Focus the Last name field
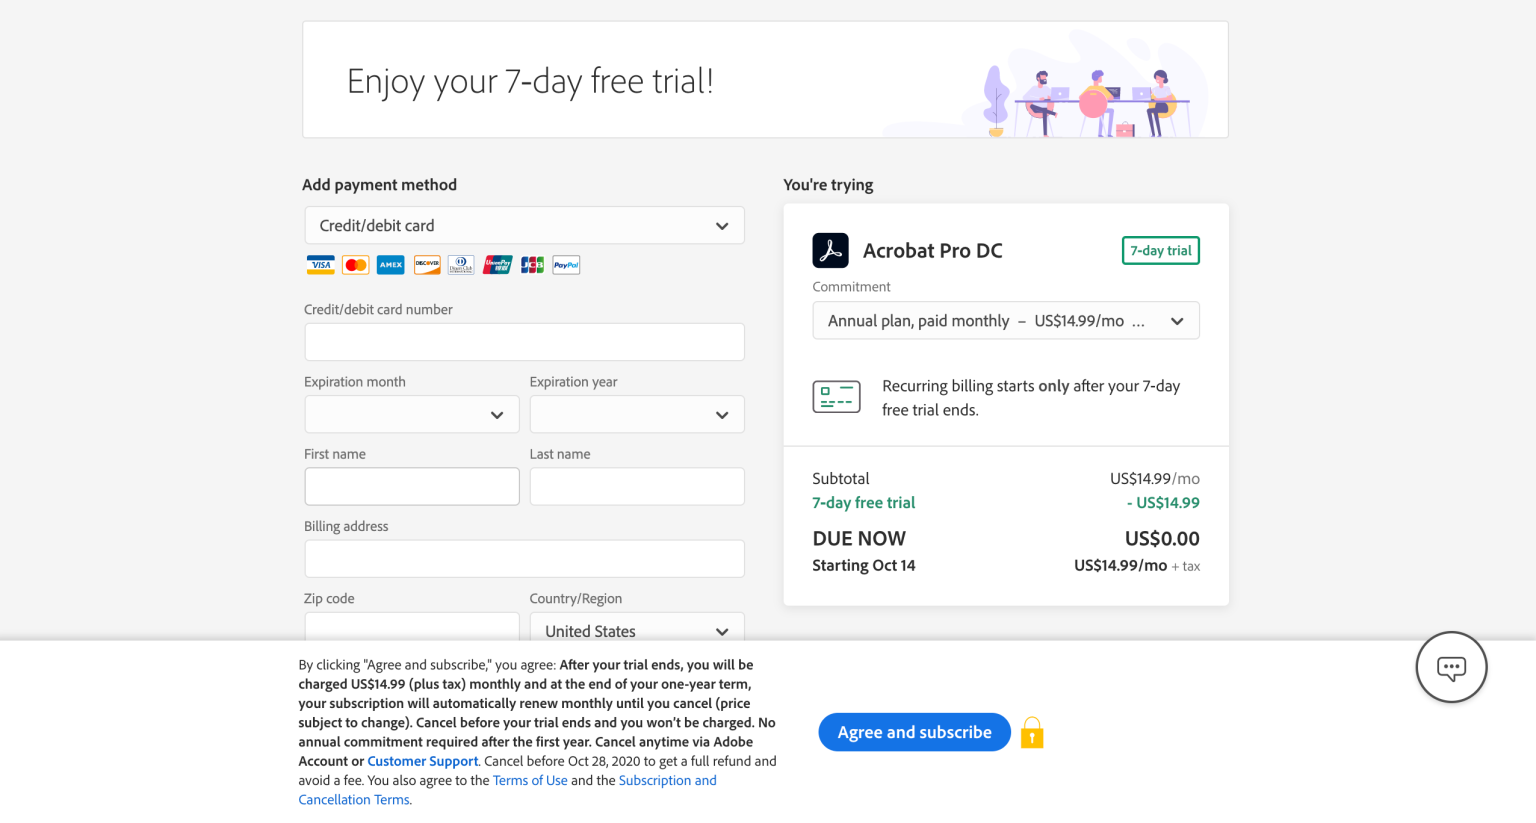Screen dimensions: 1536x823 (x=637, y=486)
